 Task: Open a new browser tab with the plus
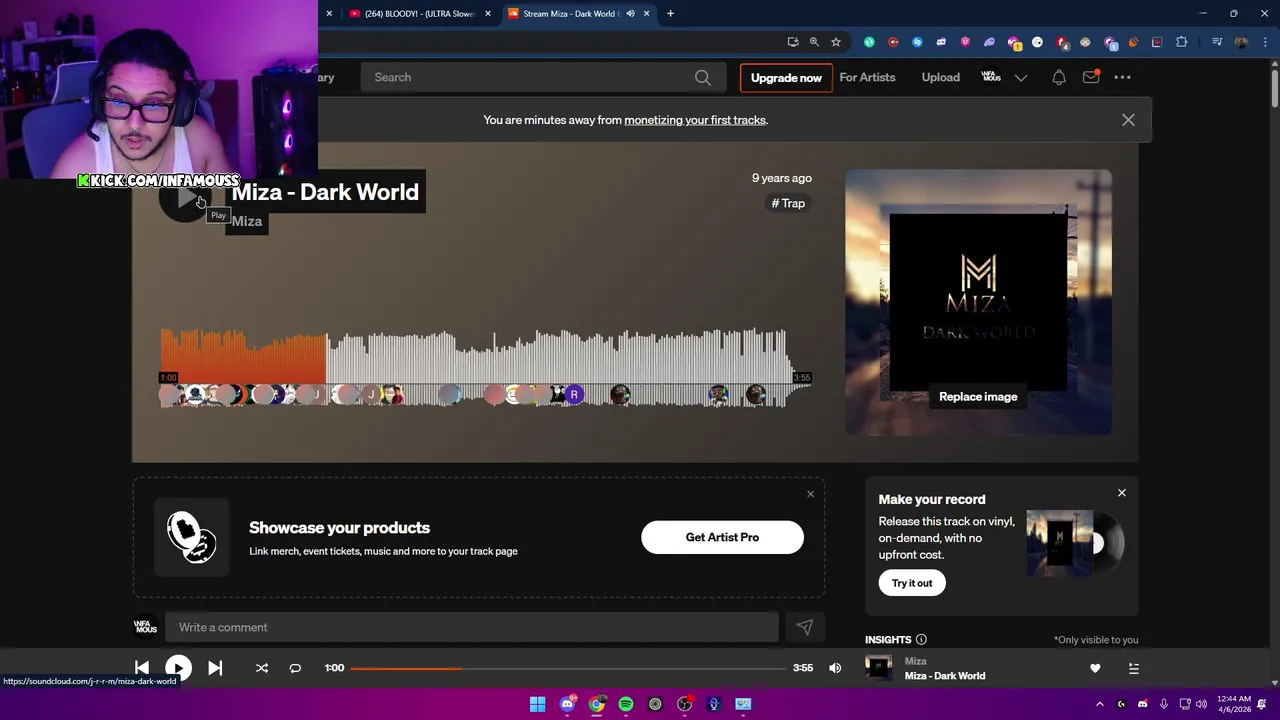[x=670, y=13]
